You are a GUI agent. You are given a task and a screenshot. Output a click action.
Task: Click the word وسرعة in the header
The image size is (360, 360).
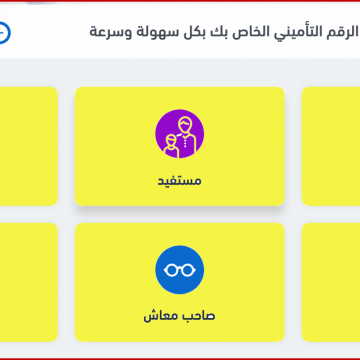pos(110,32)
